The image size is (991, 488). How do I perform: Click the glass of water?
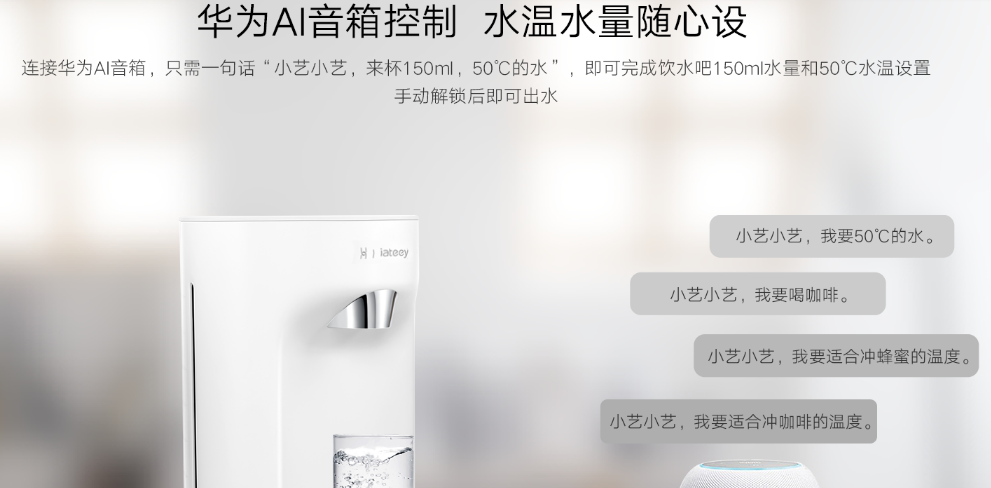(373, 461)
